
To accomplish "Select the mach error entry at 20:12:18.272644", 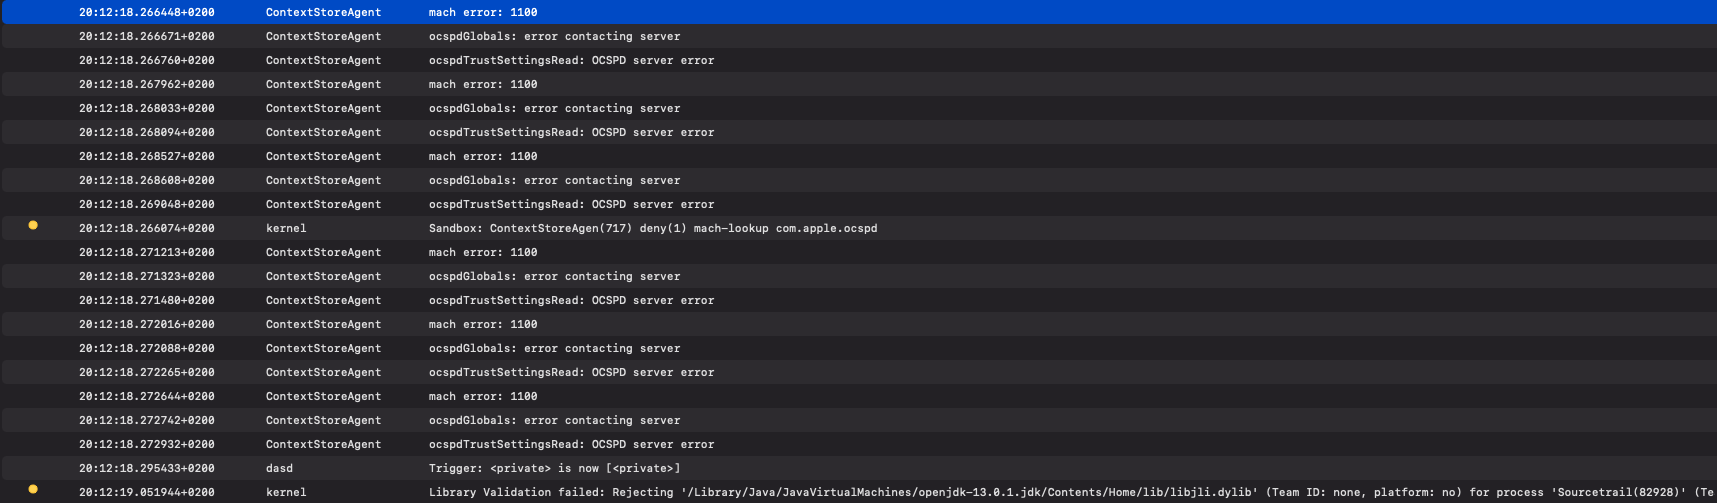I will (859, 396).
